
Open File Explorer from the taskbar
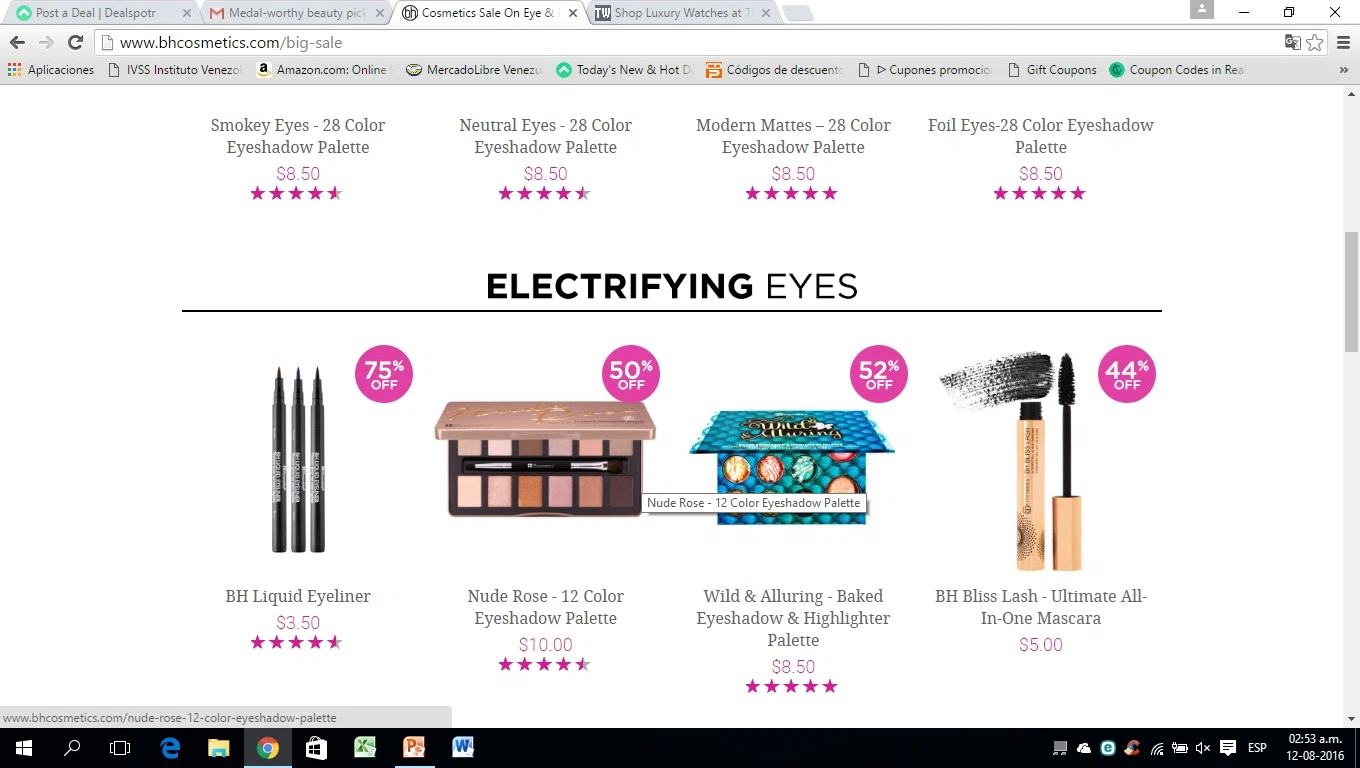click(219, 748)
